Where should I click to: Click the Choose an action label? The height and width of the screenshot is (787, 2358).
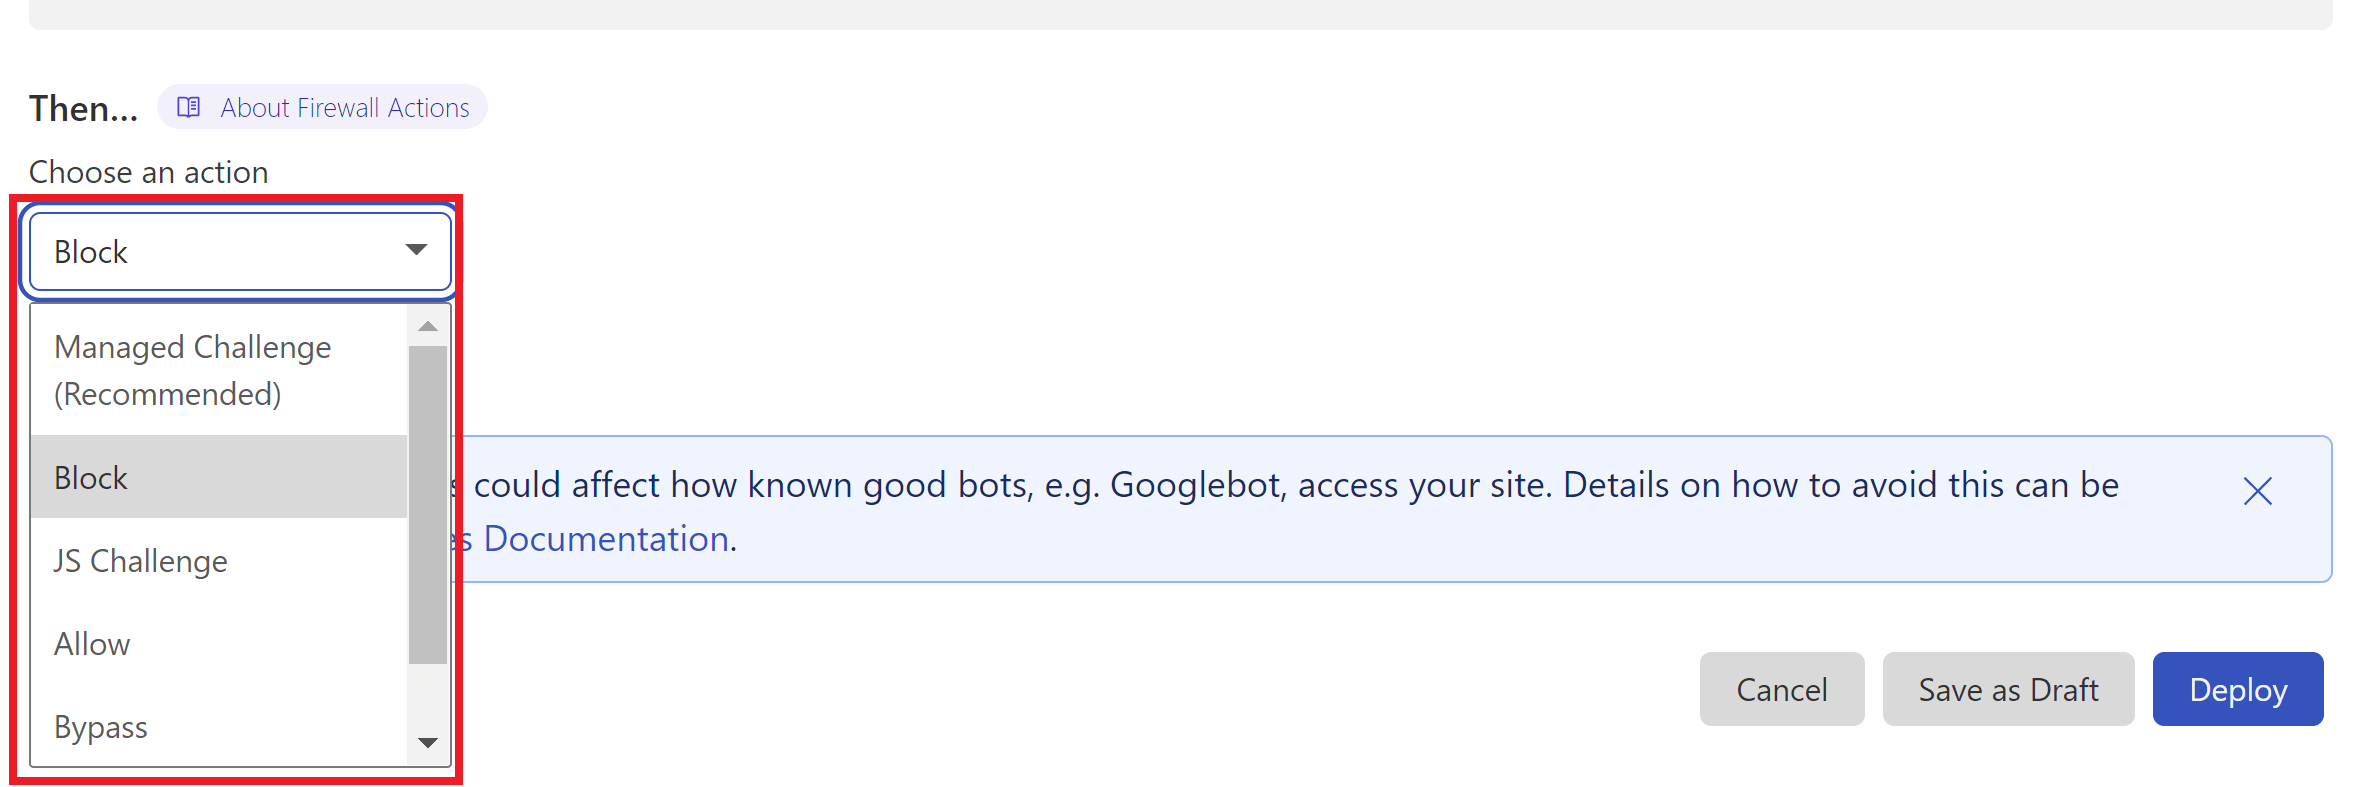coord(148,171)
